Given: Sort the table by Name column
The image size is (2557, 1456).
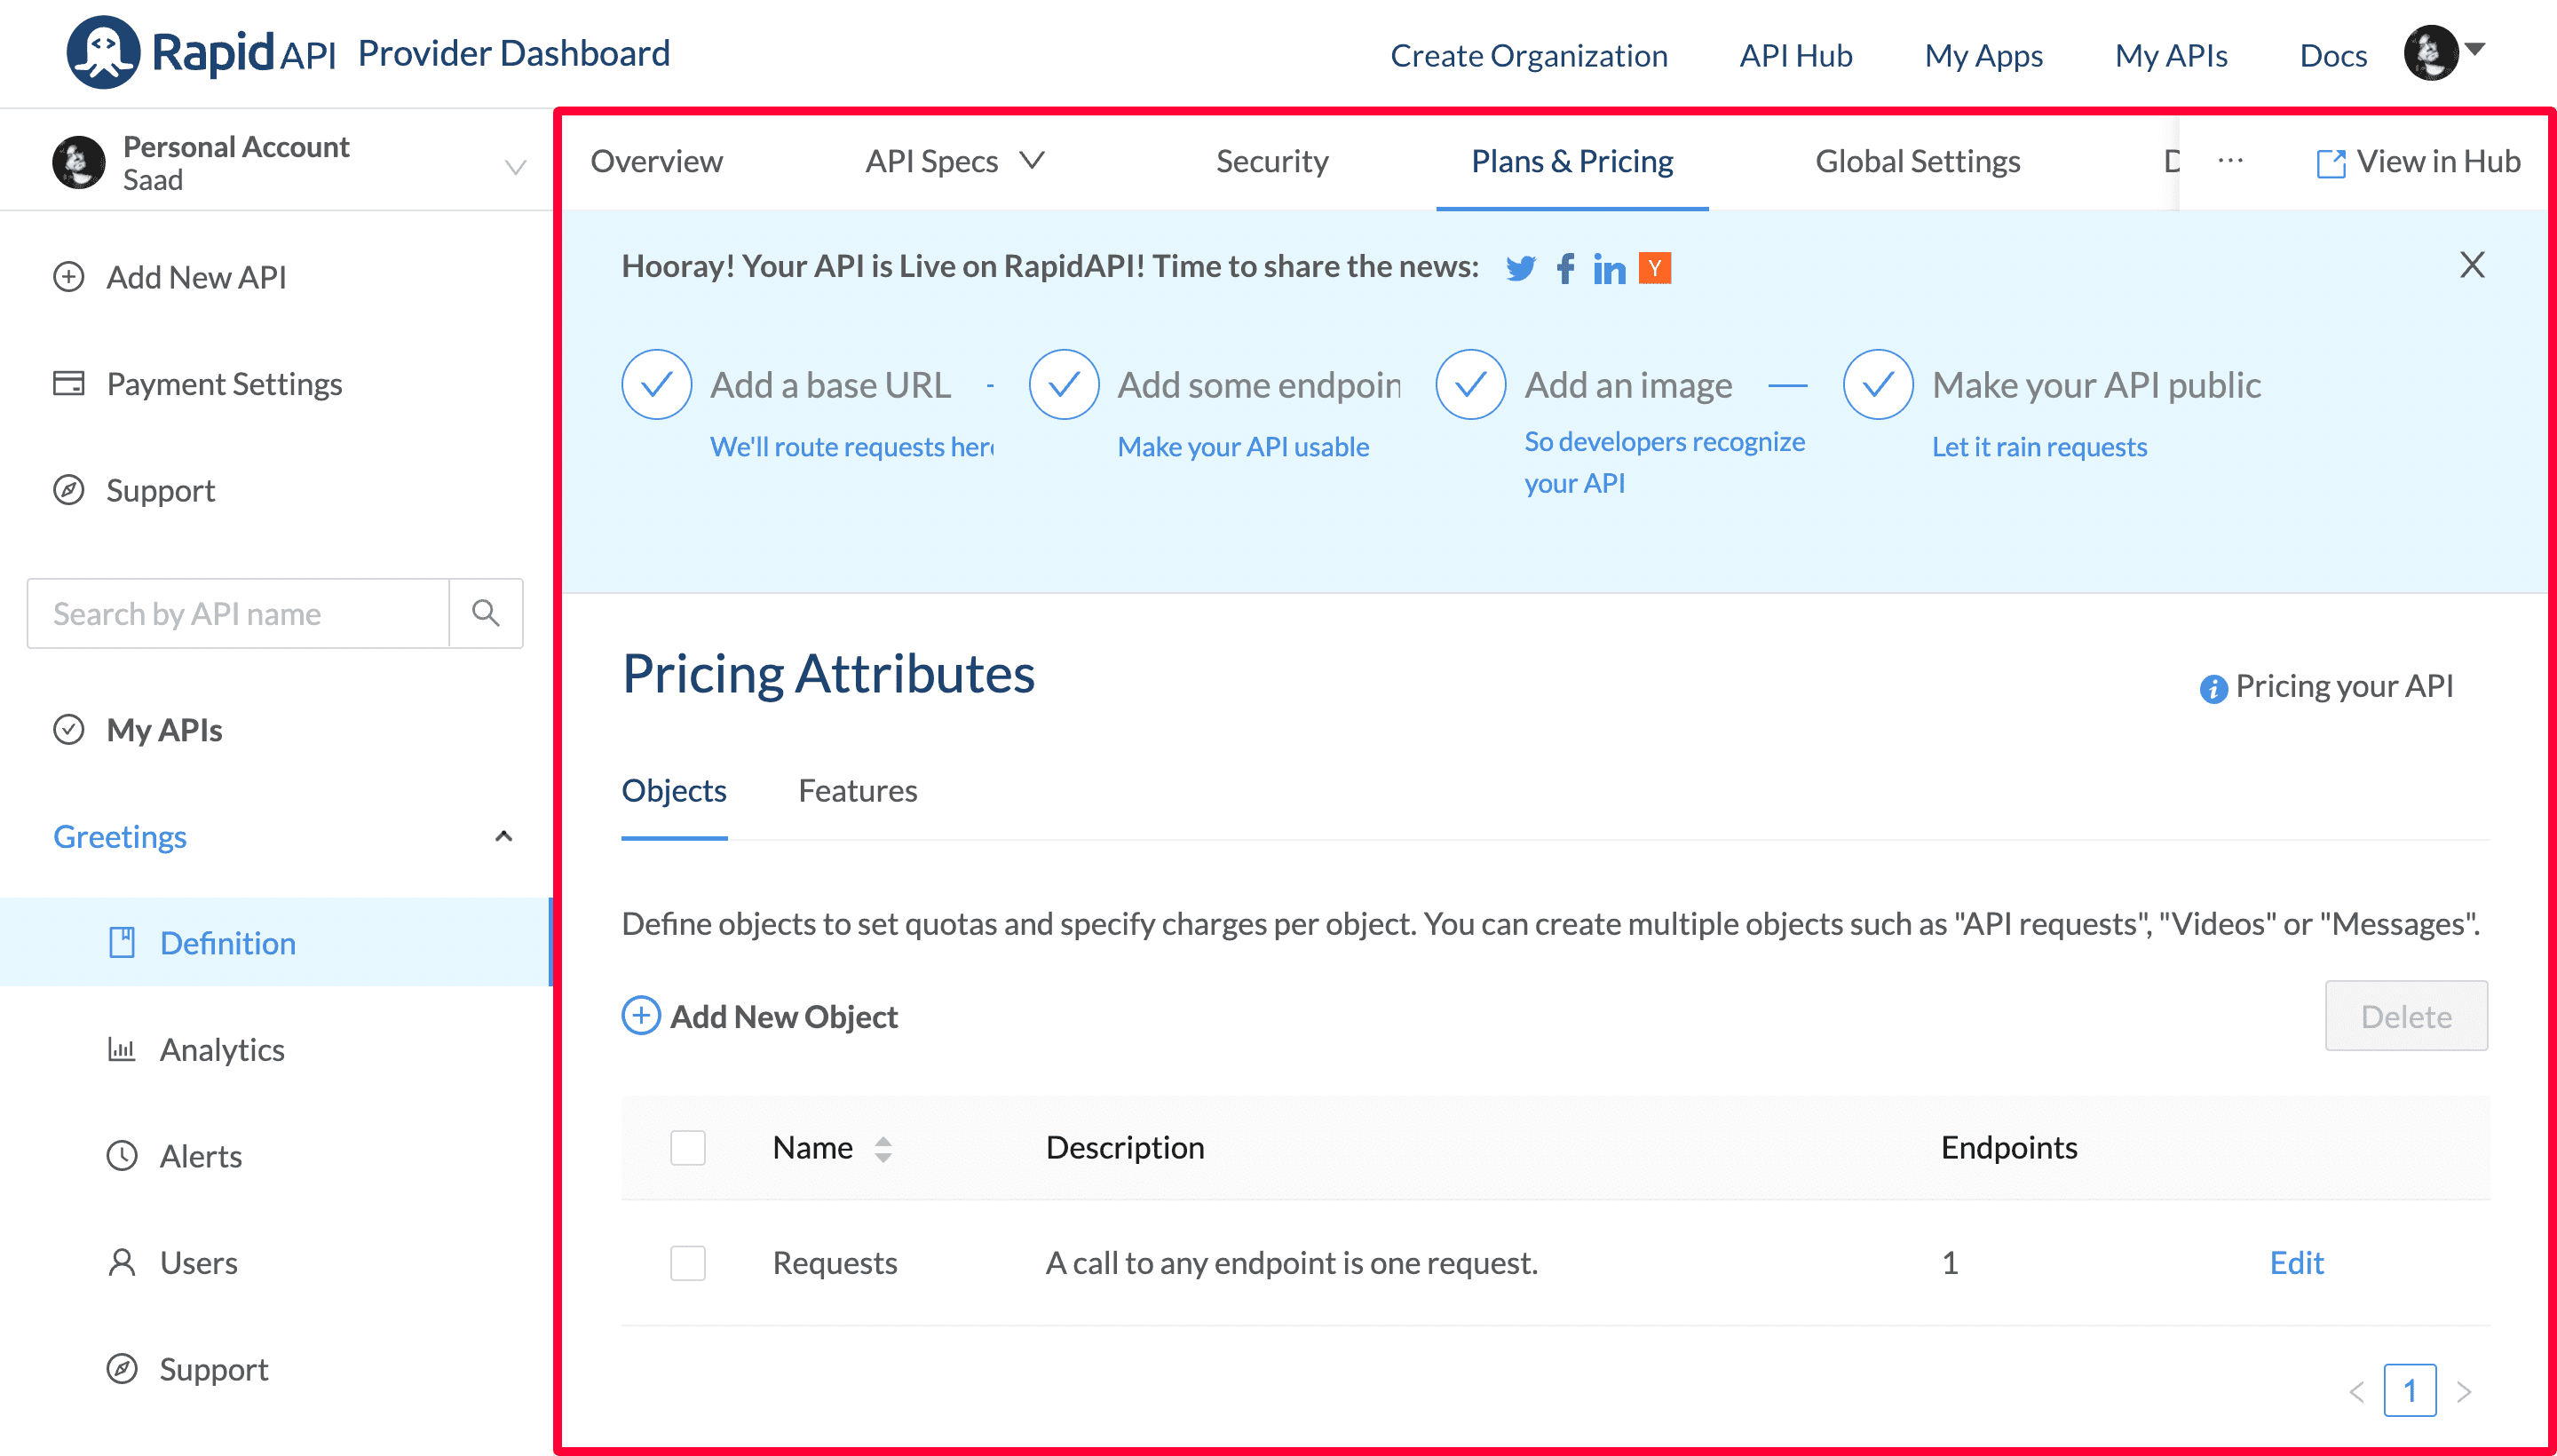Looking at the screenshot, I should (883, 1148).
